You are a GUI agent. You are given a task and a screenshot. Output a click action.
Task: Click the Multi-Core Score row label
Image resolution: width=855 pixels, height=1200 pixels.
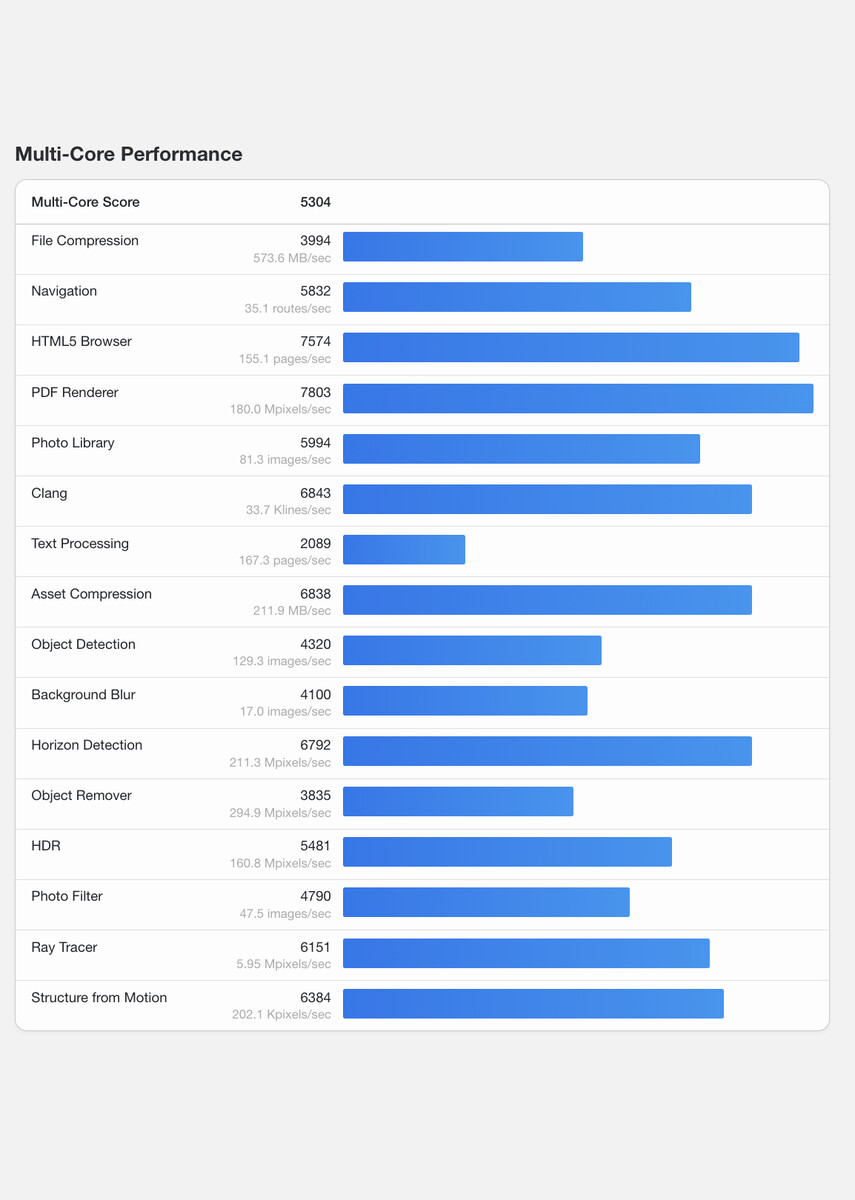point(85,202)
